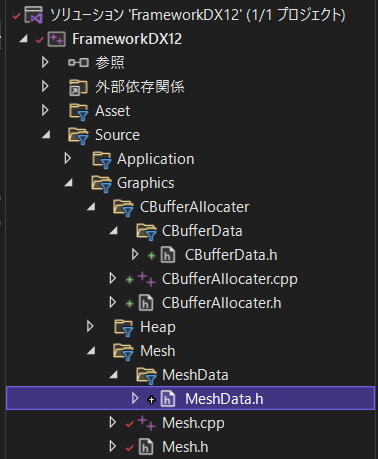Click the header file icon of Mesh.h
Screen dimensions: 378x459
(146, 447)
